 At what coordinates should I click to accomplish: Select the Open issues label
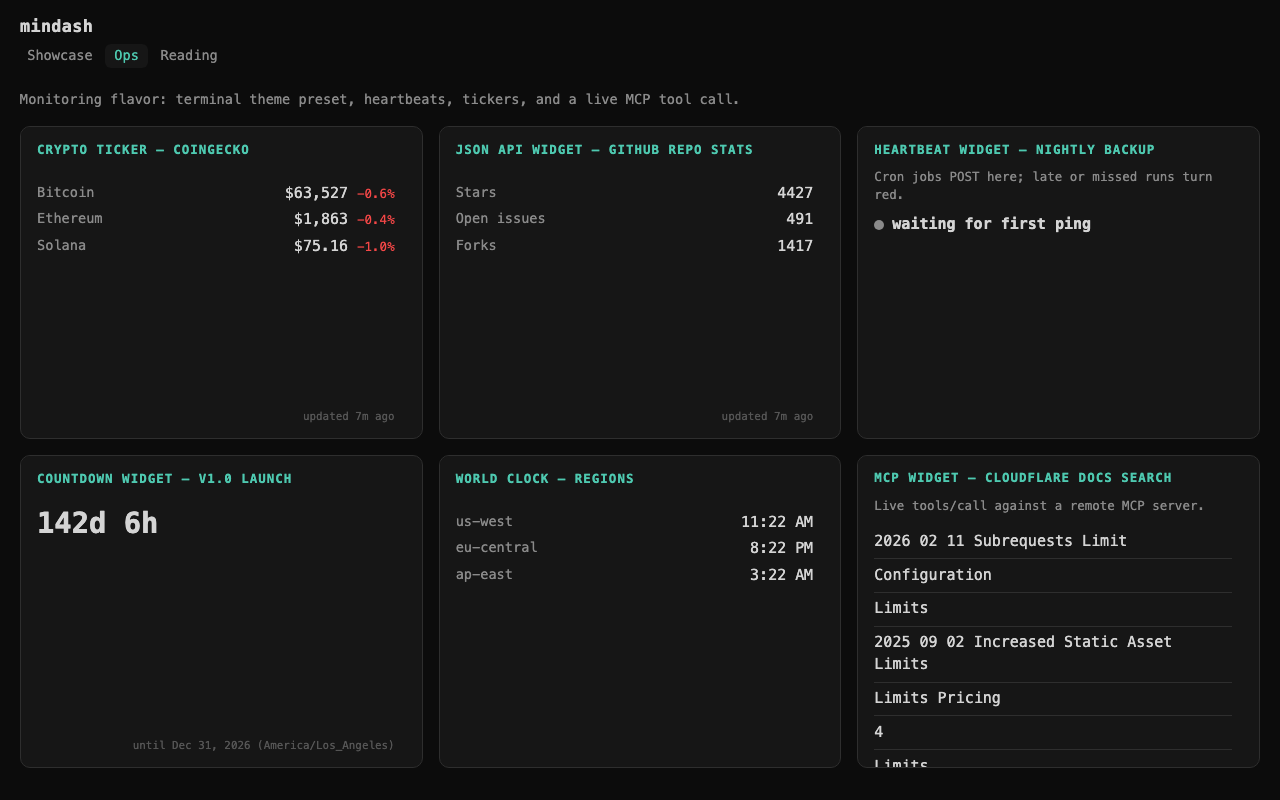[501, 218]
